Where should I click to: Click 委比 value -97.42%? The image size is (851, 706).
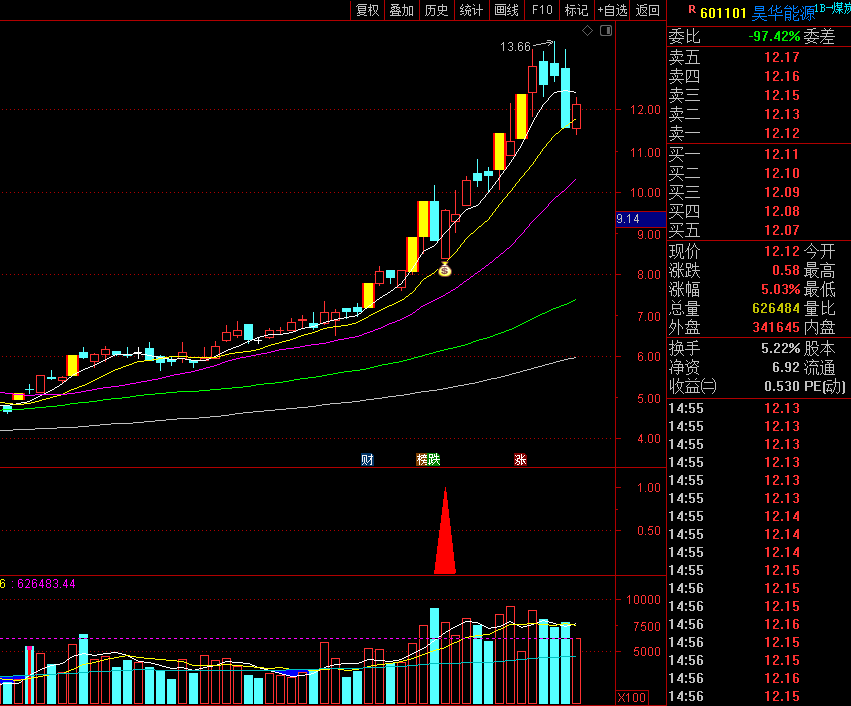click(x=774, y=36)
